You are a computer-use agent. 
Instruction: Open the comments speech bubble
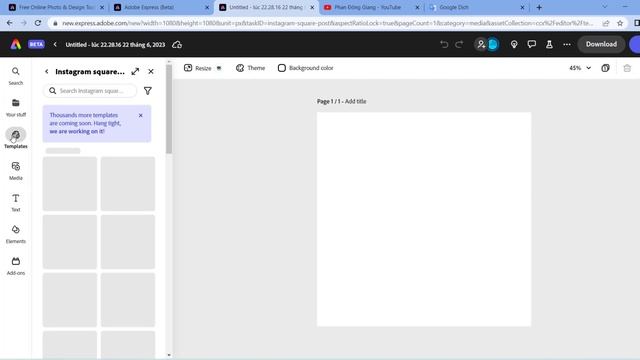[531, 44]
